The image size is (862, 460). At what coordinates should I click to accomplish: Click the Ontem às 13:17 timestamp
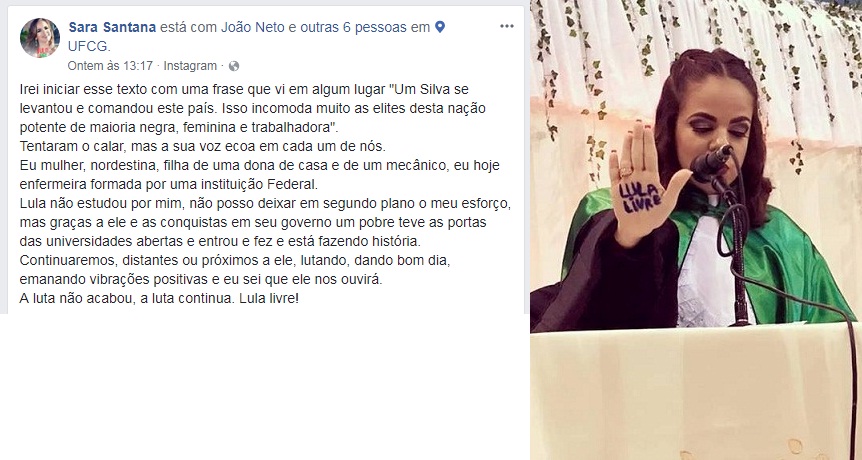pyautogui.click(x=110, y=66)
